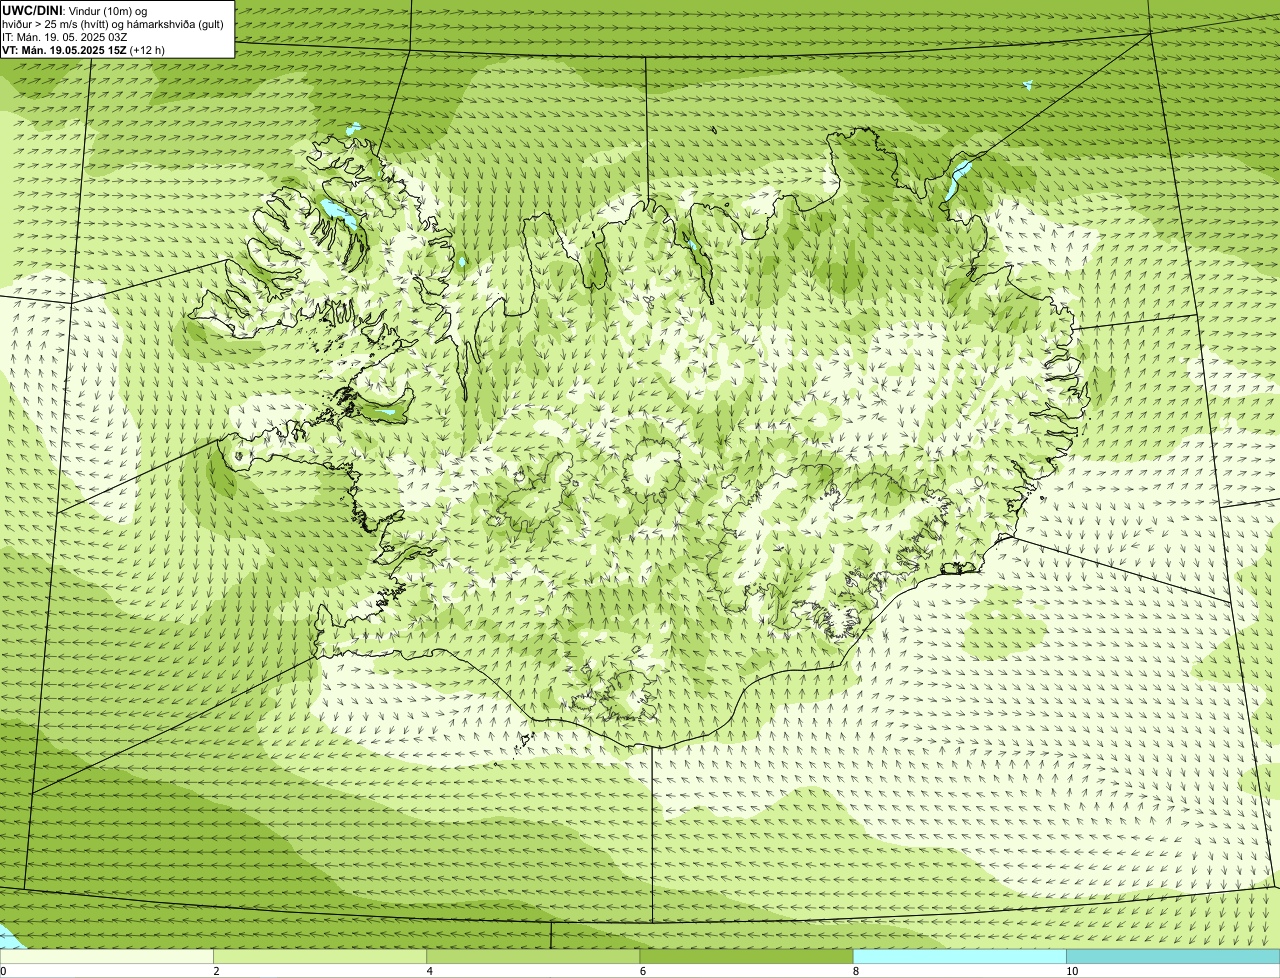Click the colorbar tick label '2'
This screenshot has height=978, width=1280.
point(217,971)
